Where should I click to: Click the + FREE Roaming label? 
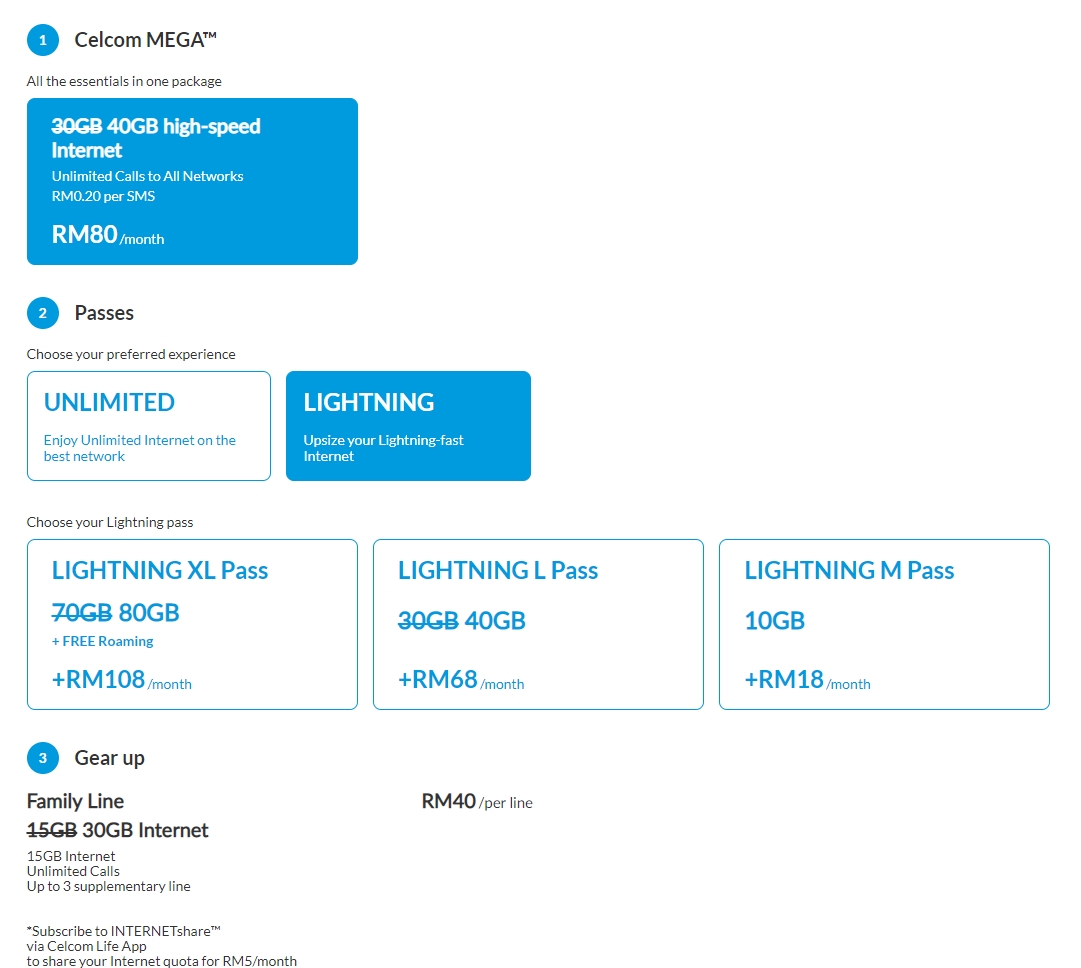[103, 641]
